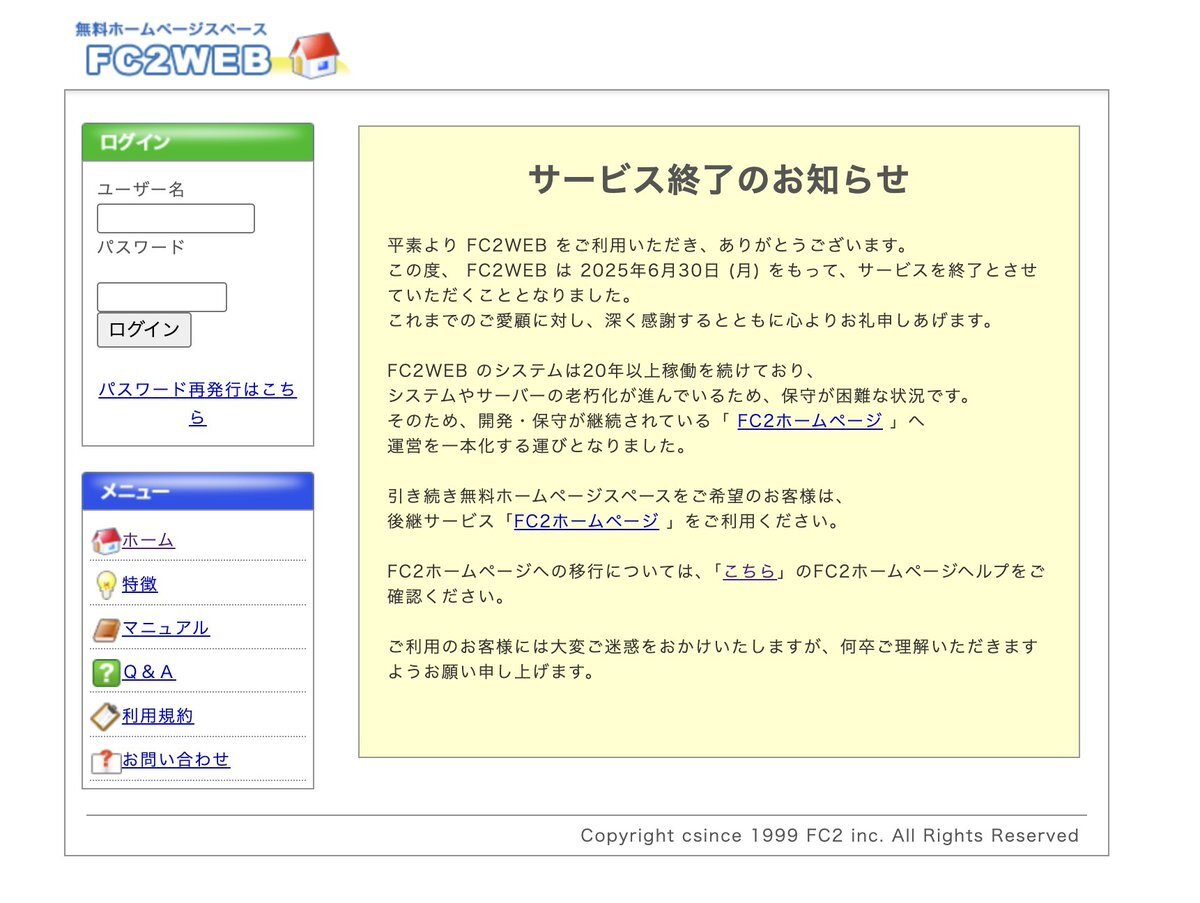
Task: Click the light bulb icon beside 特徴
Action: 105,585
